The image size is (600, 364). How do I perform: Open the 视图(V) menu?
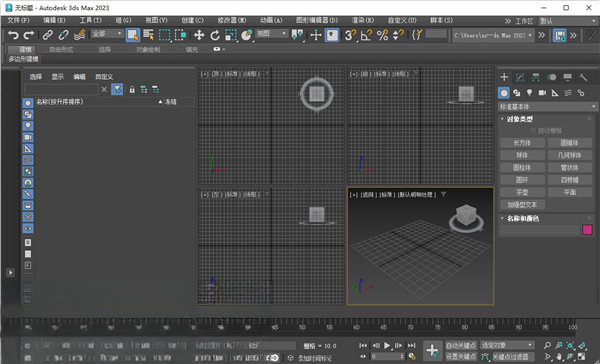tap(156, 20)
